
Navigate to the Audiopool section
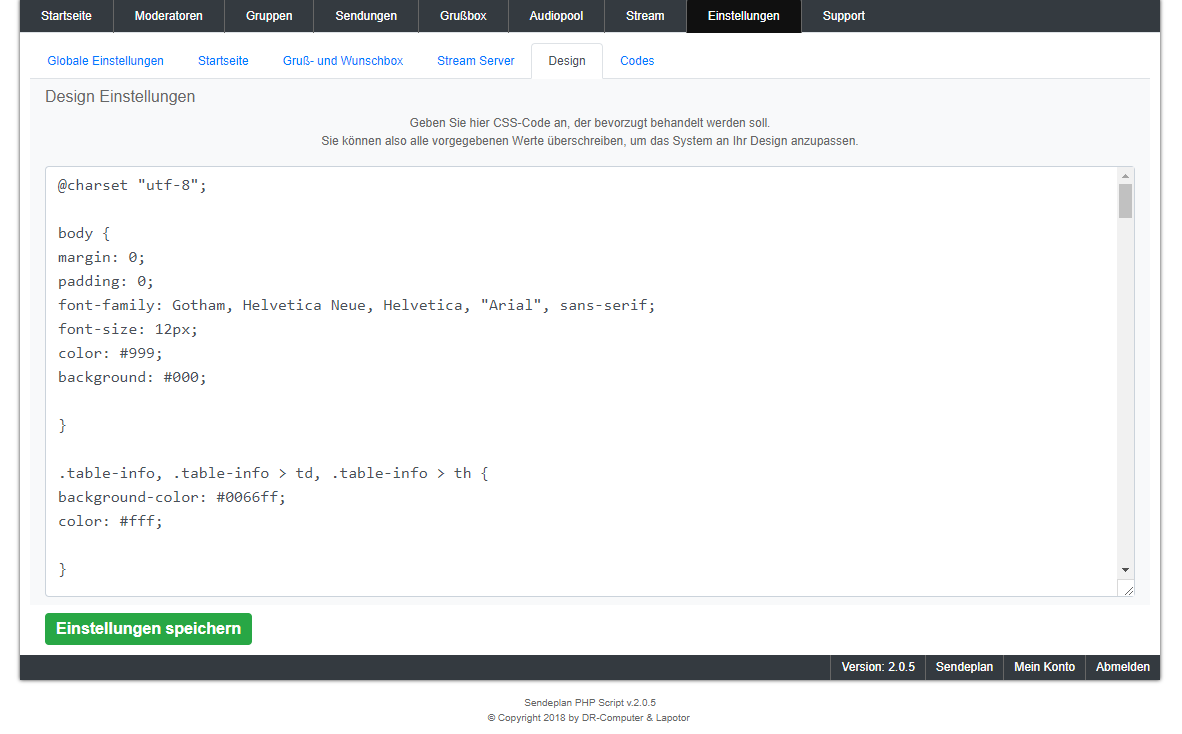point(556,16)
